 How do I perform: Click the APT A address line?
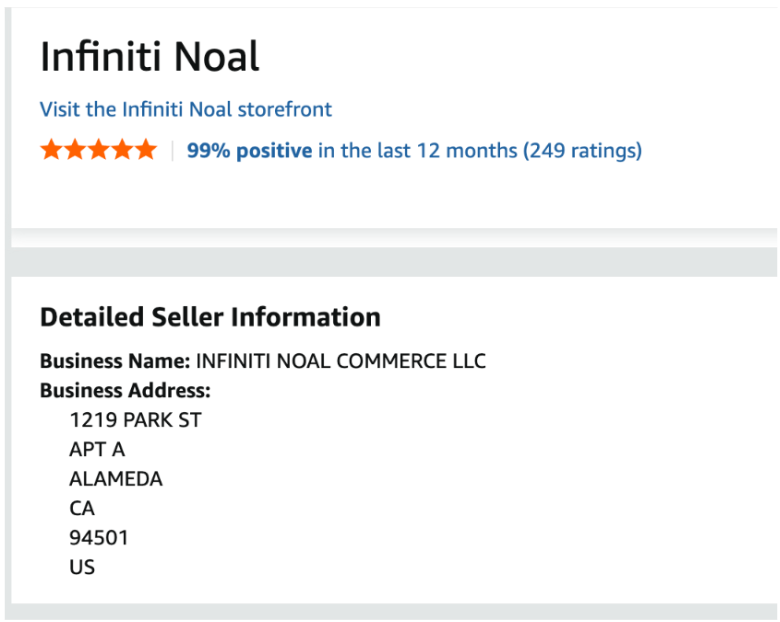[97, 450]
